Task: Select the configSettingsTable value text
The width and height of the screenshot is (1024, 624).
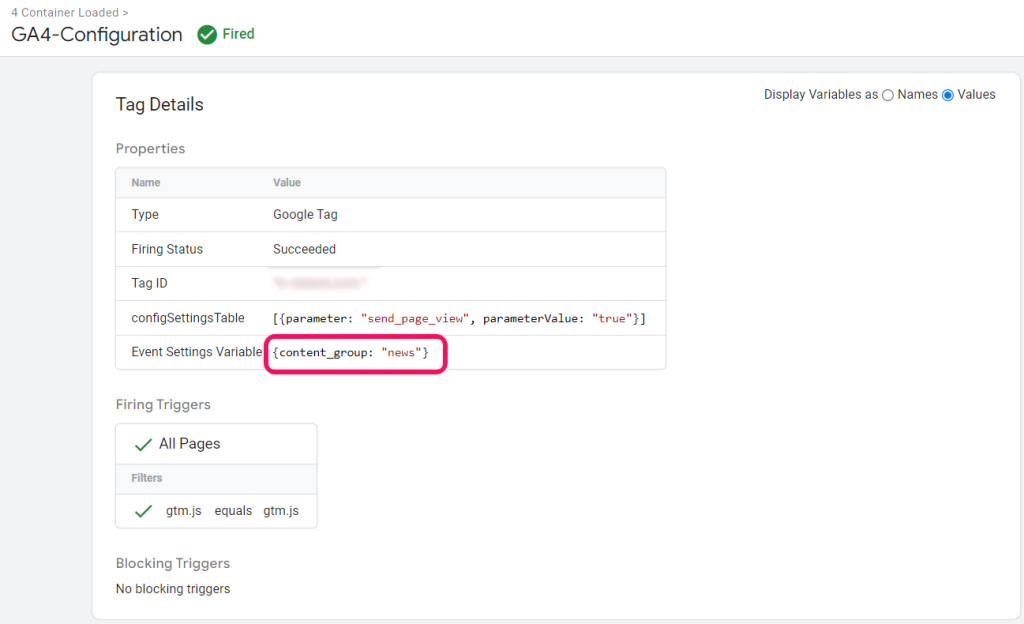Action: coord(462,316)
